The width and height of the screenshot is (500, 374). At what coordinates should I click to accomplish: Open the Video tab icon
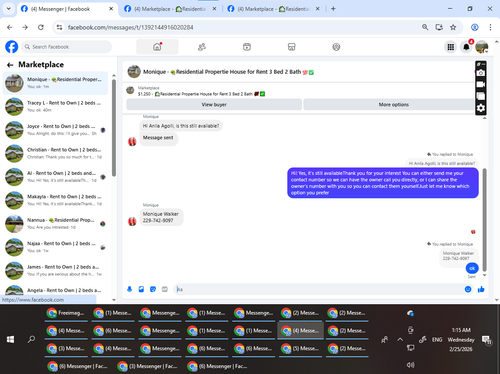247,47
